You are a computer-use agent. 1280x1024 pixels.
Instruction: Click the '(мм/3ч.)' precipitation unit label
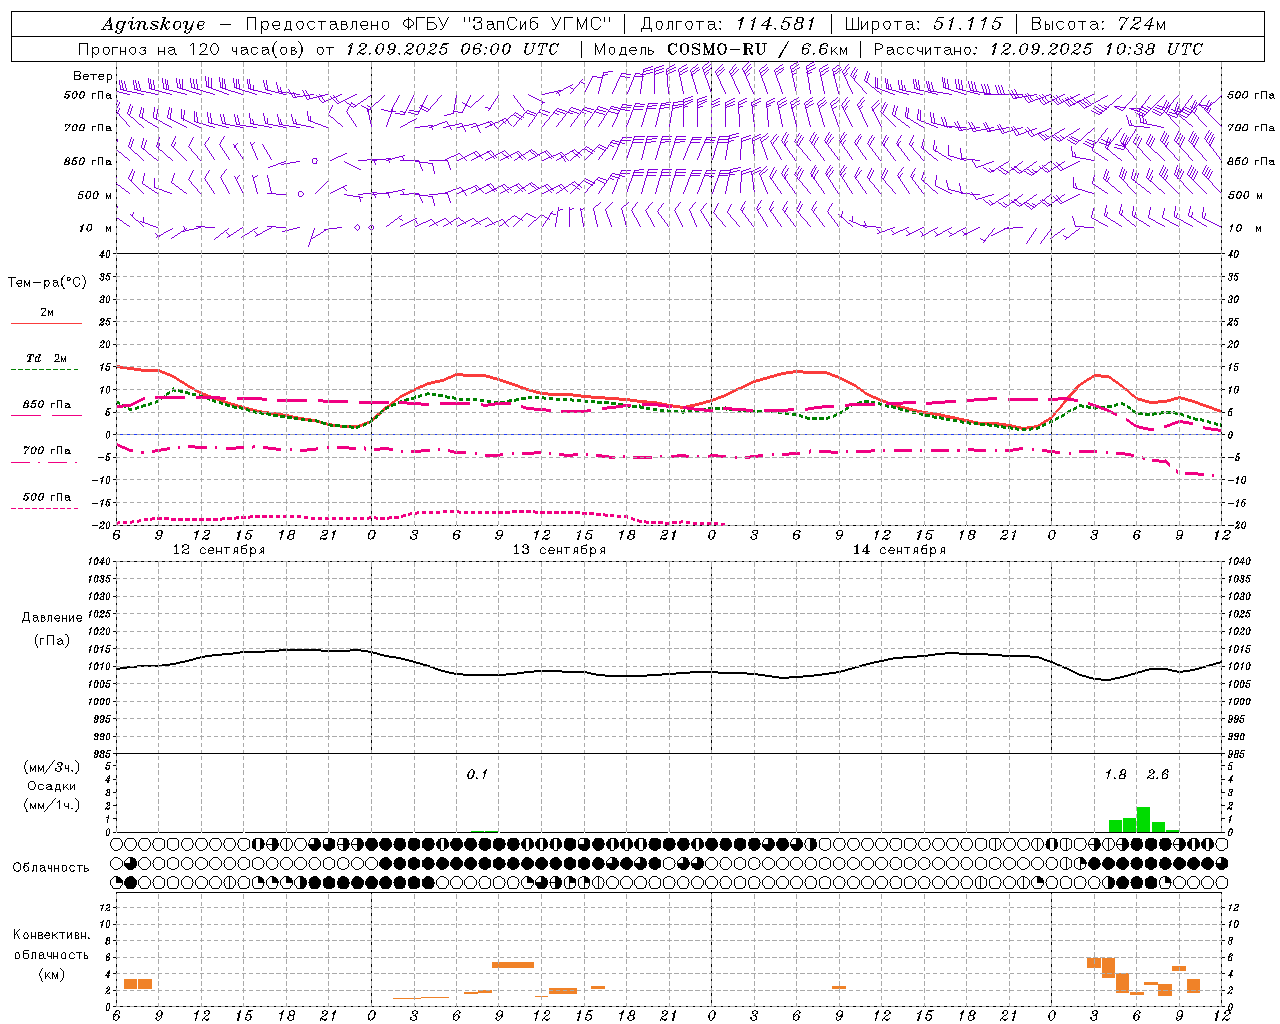[x=52, y=768]
